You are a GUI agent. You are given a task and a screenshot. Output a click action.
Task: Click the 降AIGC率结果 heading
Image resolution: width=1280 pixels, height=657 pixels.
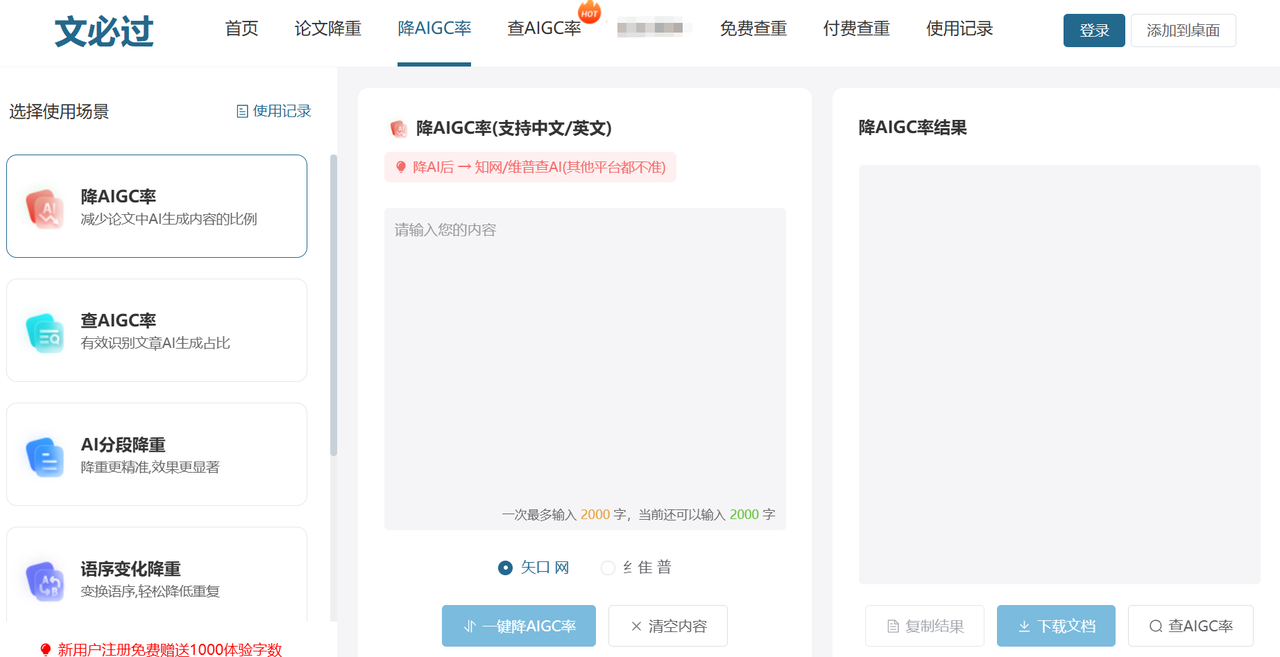(x=913, y=128)
